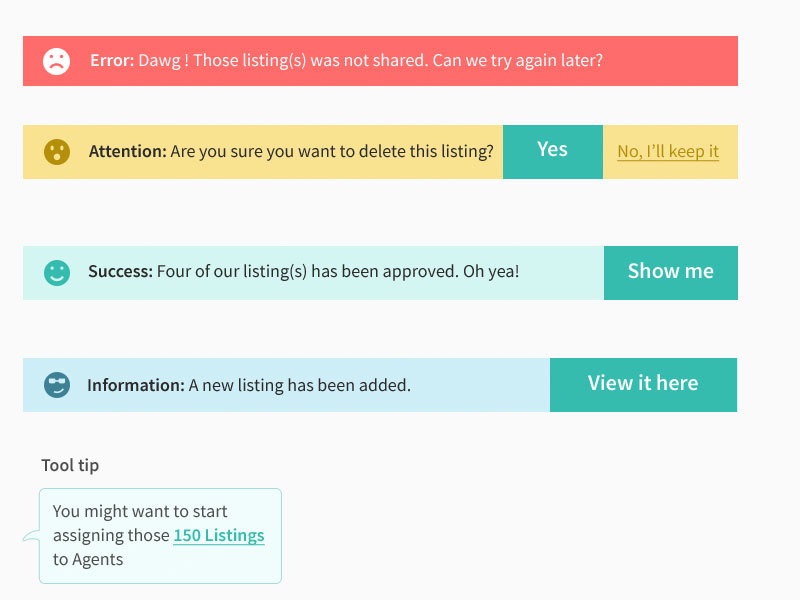Click View it here on the information banner

click(x=643, y=385)
